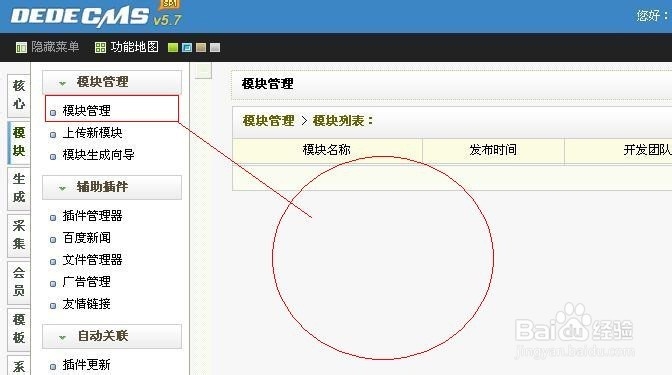Collapse the 辅助插件 menu section
Image resolution: width=672 pixels, height=375 pixels.
[112, 187]
